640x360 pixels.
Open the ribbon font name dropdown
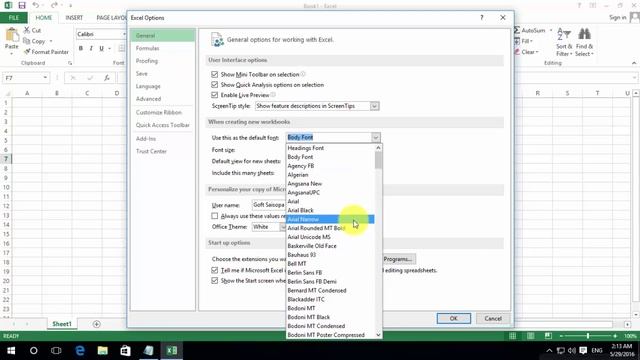(124, 34)
